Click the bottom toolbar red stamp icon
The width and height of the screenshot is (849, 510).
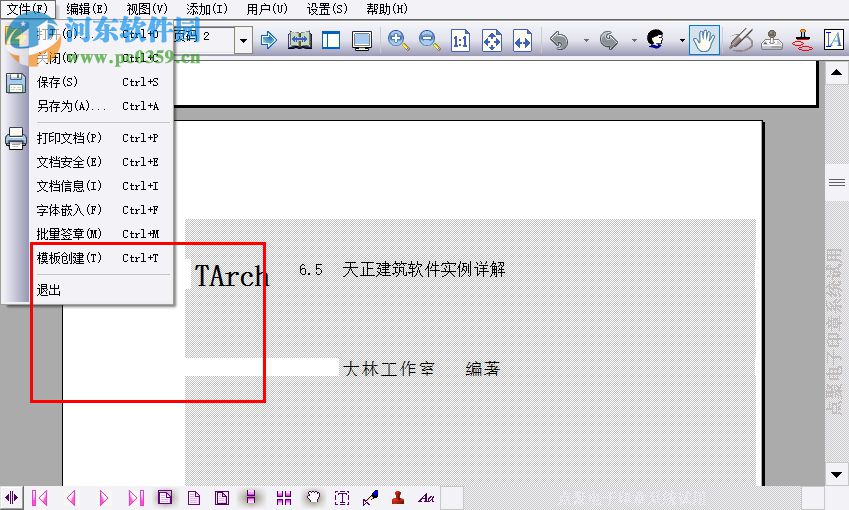pyautogui.click(x=398, y=498)
